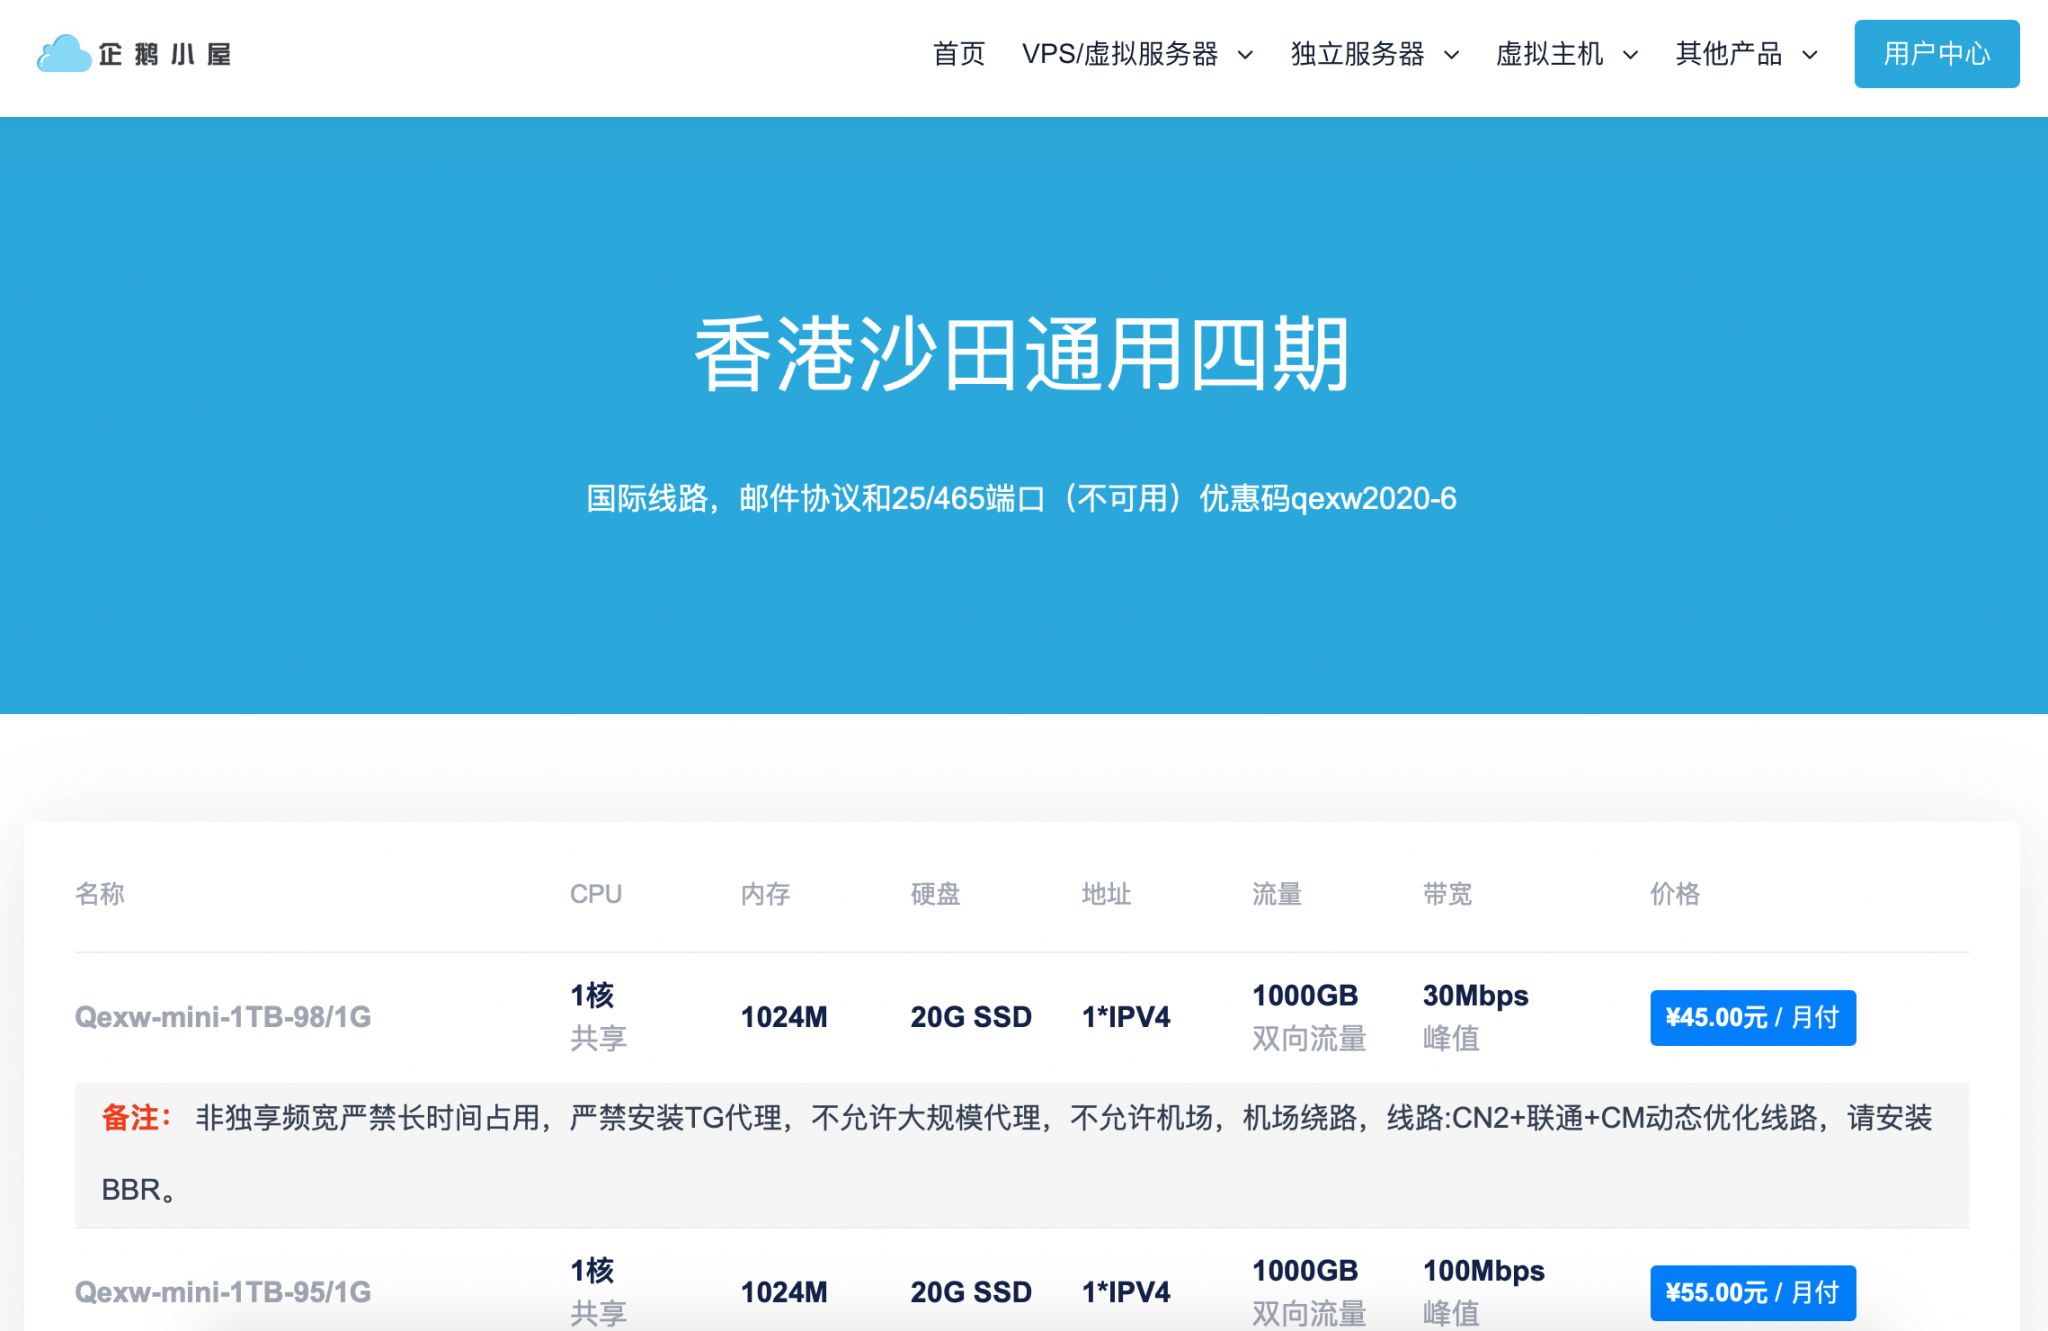2048x1331 pixels.
Task: Click the 香港沙田通用四期 heading
Action: point(1022,354)
